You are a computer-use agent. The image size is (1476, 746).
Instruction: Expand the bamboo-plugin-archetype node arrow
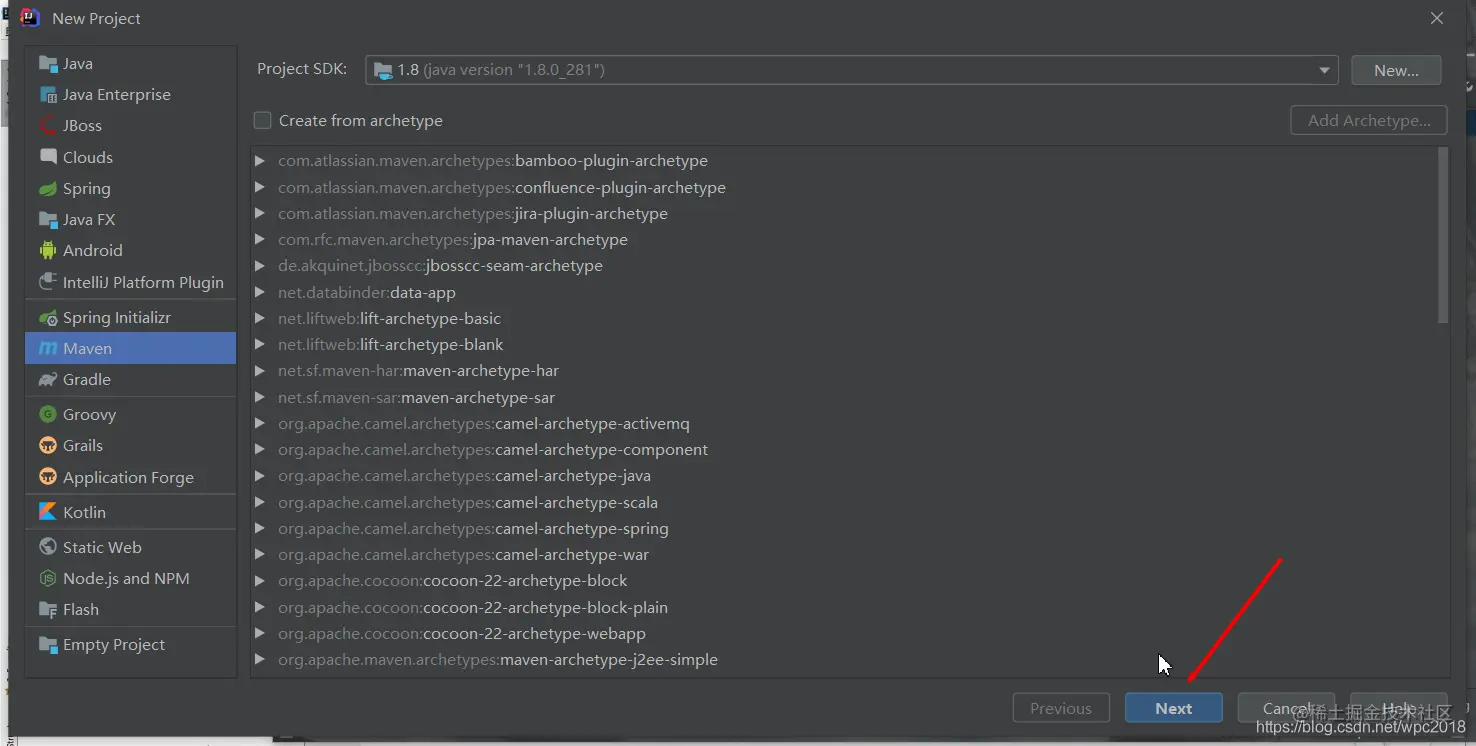coord(260,161)
